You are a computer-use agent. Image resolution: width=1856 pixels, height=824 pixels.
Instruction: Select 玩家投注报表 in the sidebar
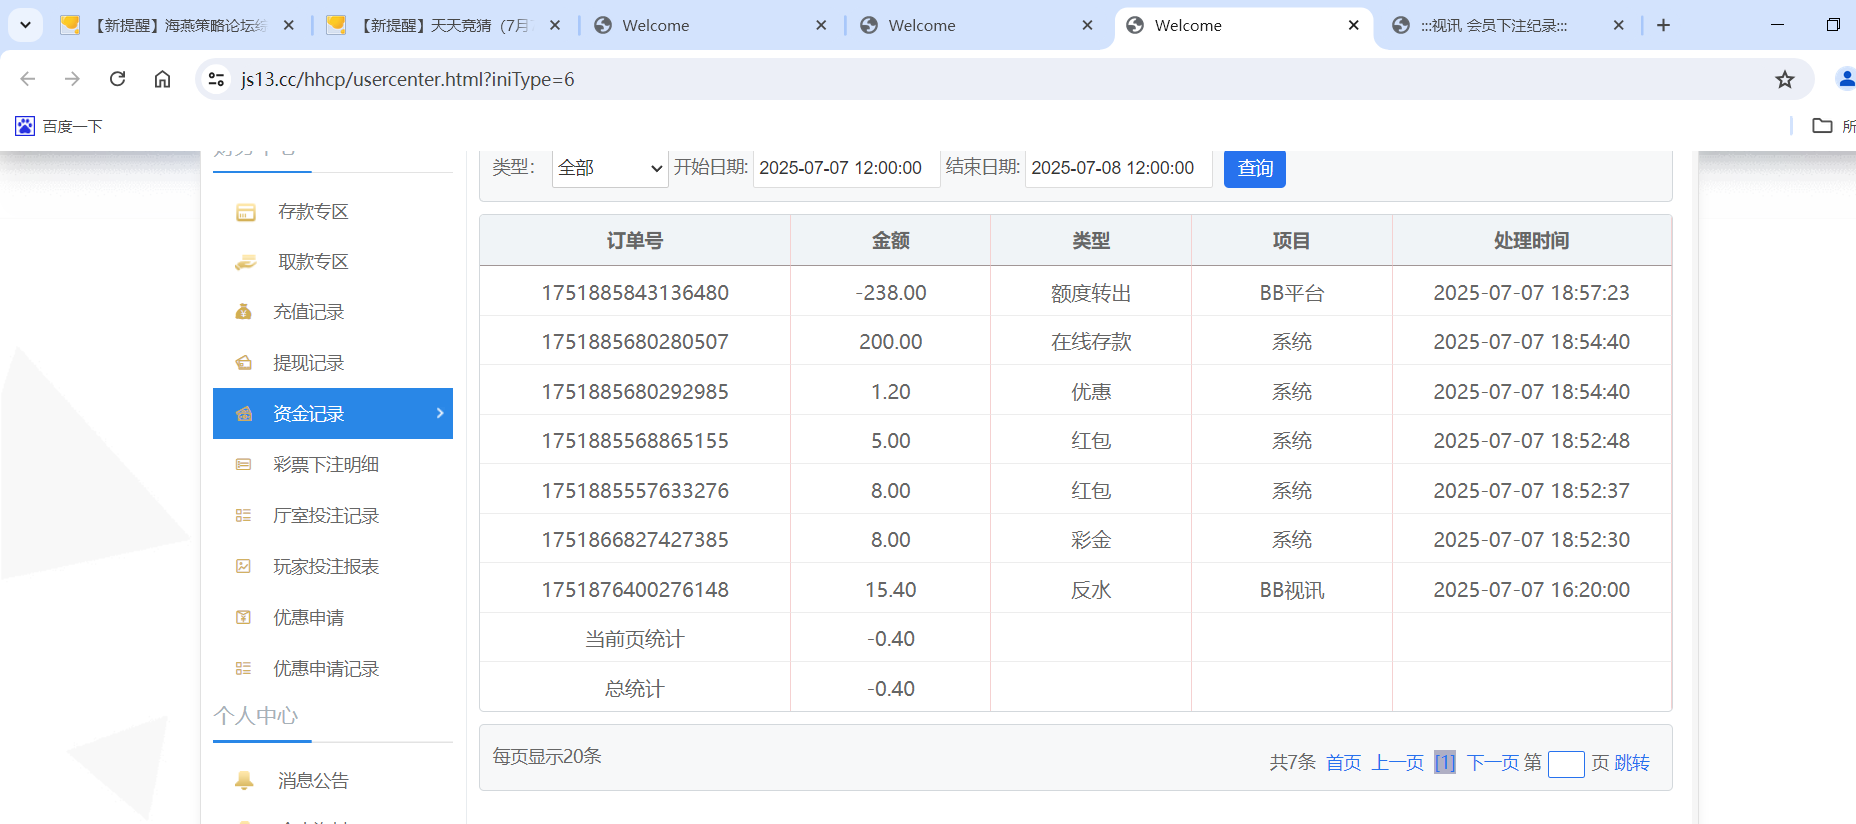pyautogui.click(x=326, y=567)
